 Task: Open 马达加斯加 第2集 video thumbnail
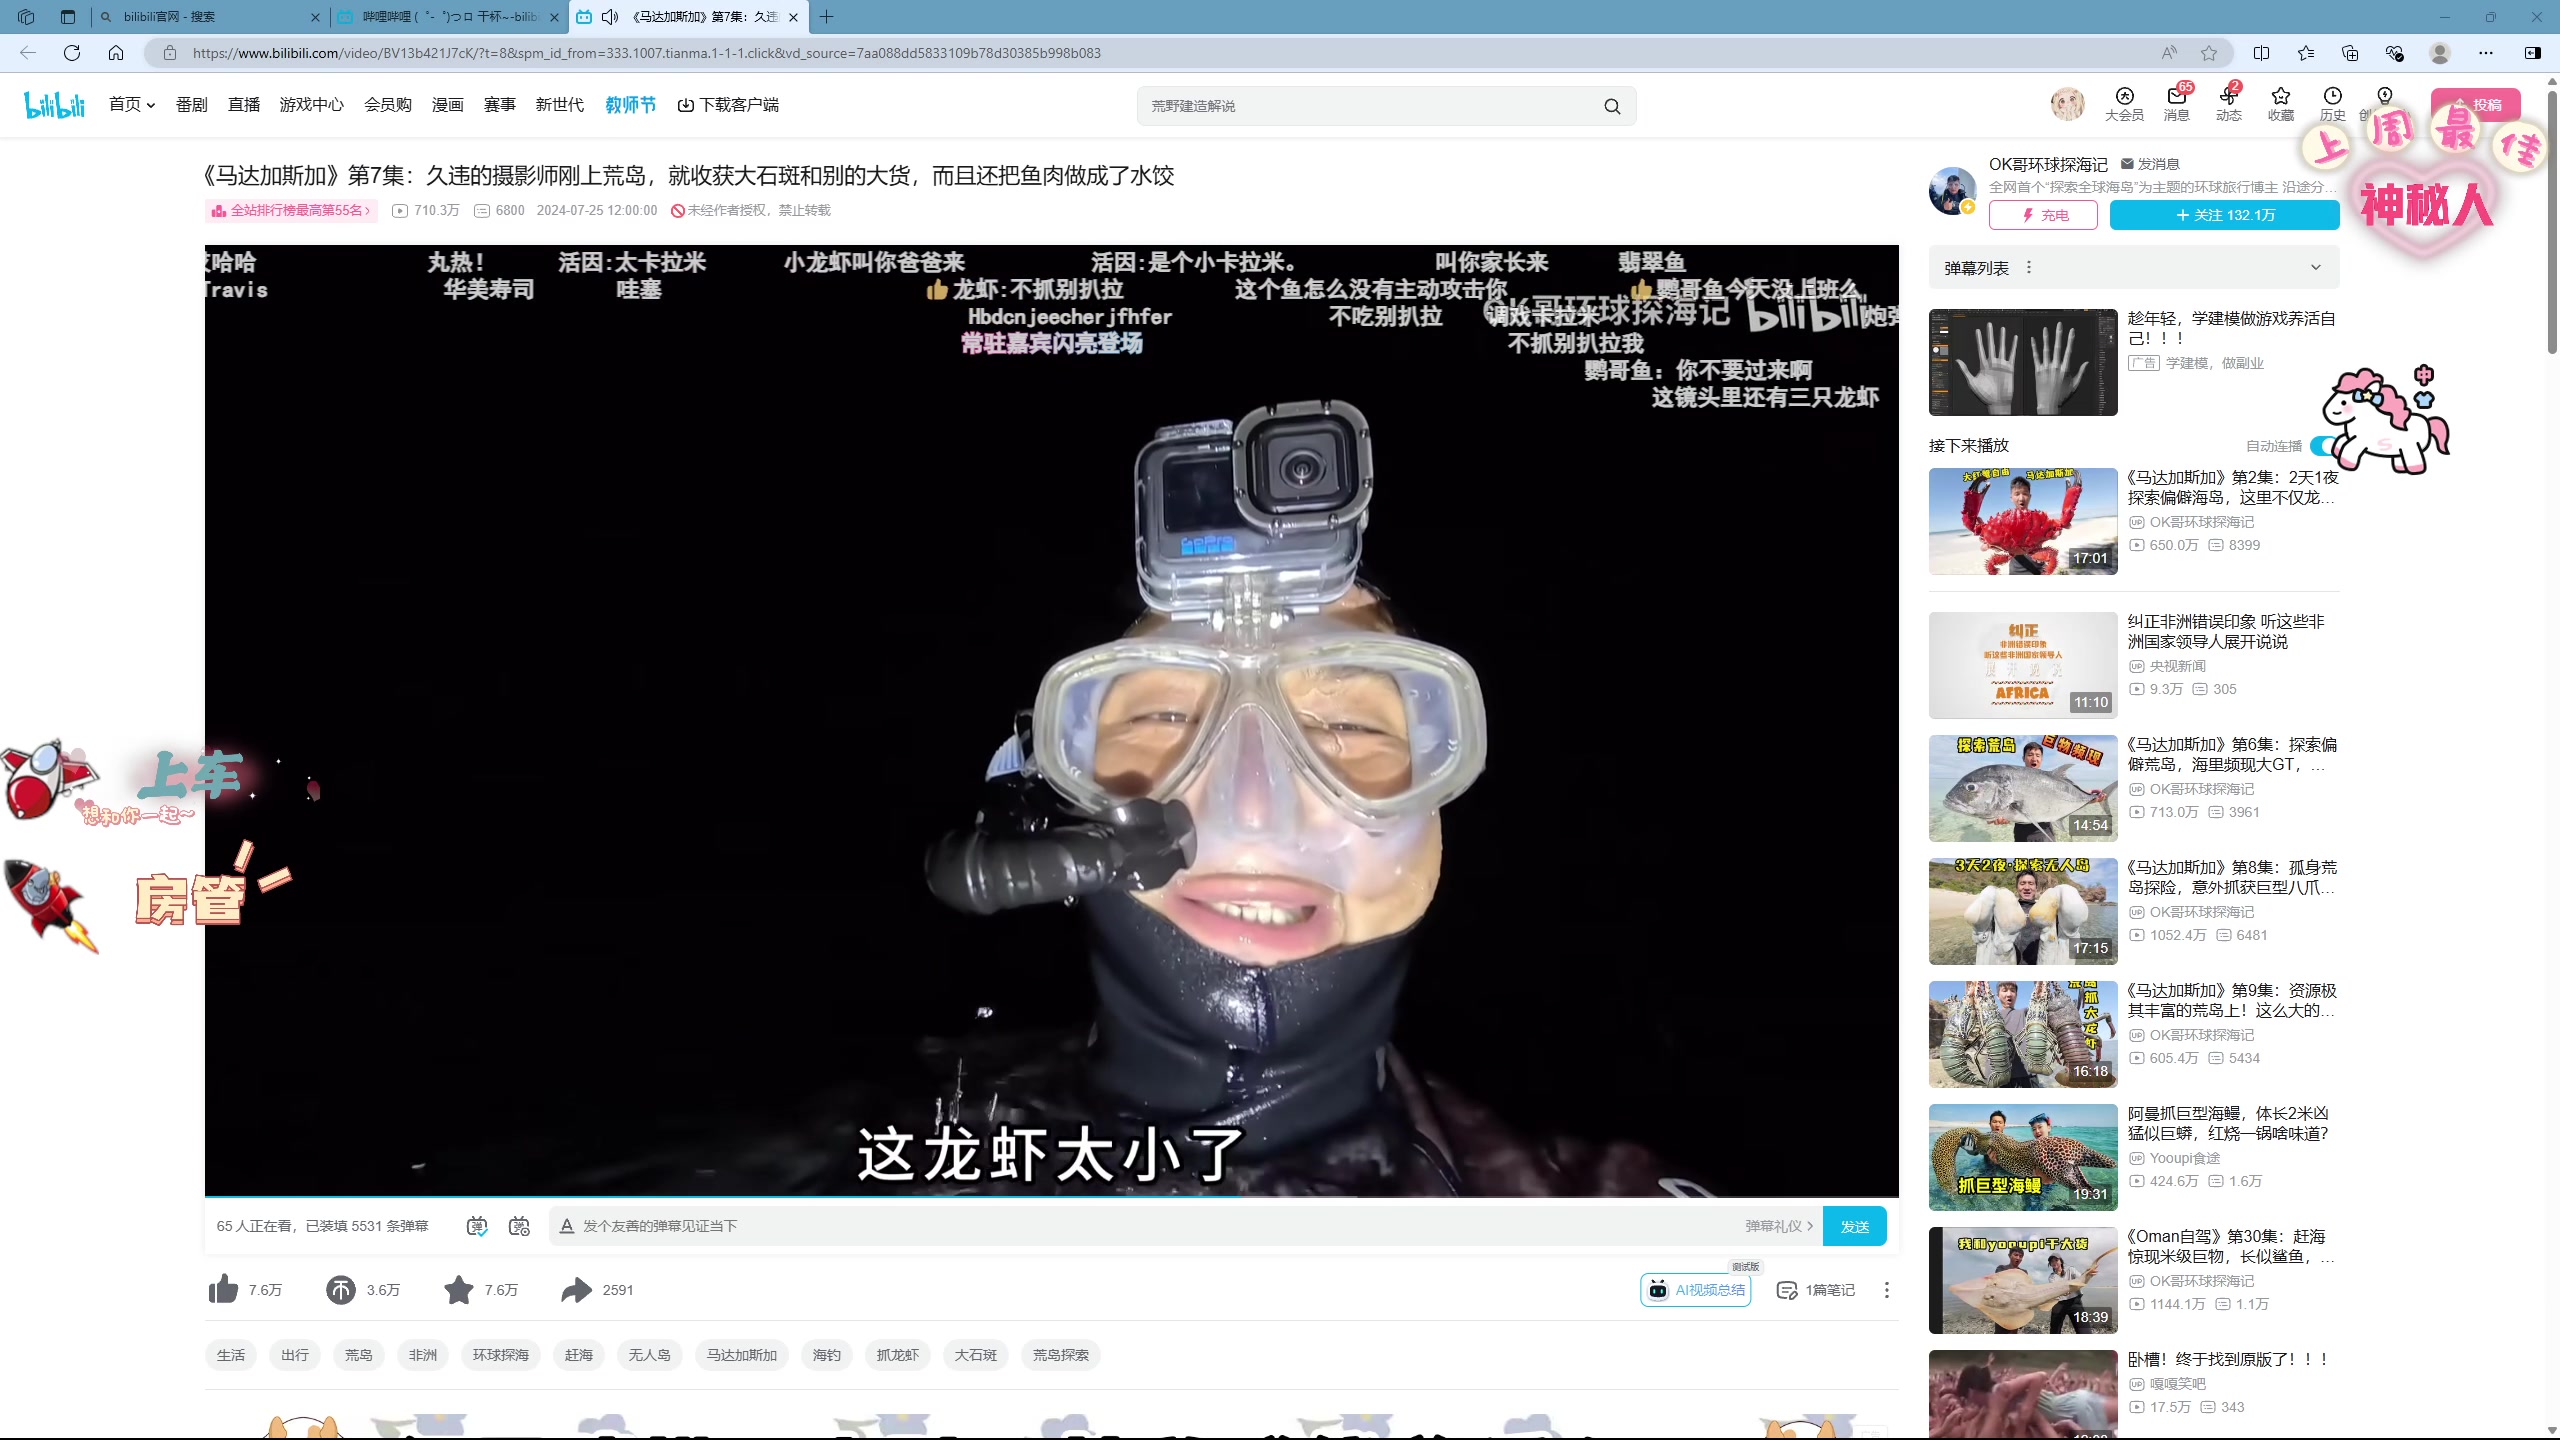[x=2023, y=521]
